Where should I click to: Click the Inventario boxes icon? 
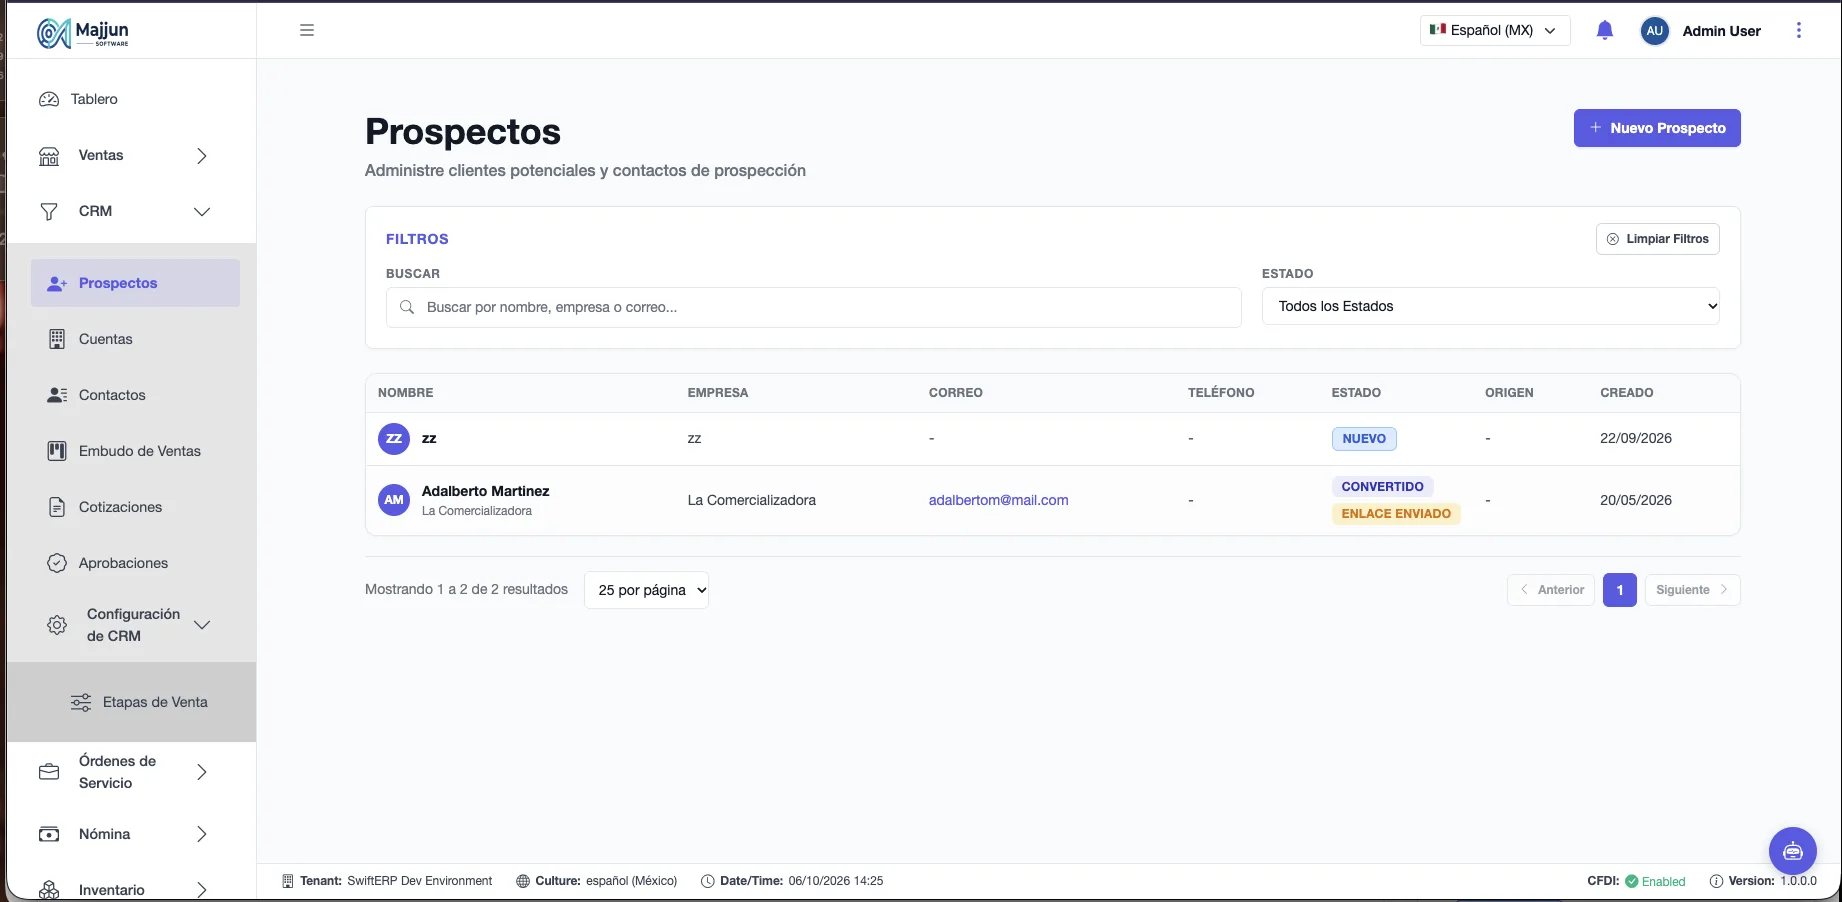click(x=49, y=890)
